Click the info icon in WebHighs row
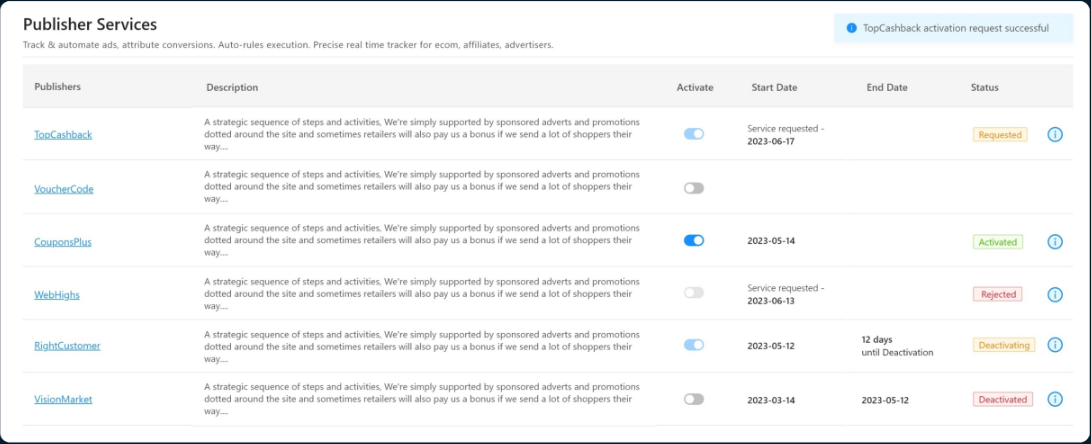Image resolution: width=1091 pixels, height=444 pixels. click(x=1055, y=294)
